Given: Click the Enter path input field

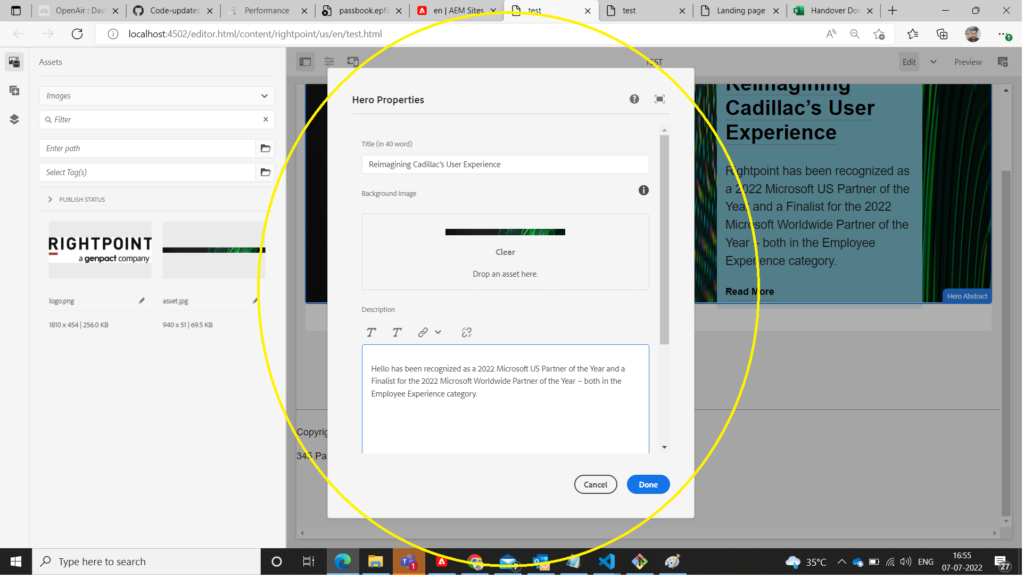Looking at the screenshot, I should [x=147, y=148].
